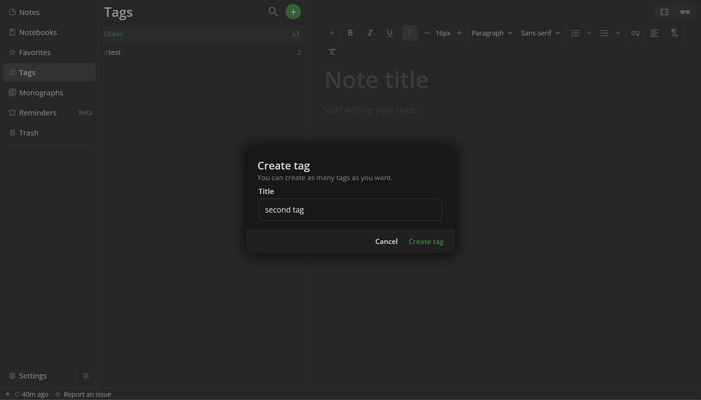
Task: Open the Paragraph style dropdown
Action: pos(491,33)
